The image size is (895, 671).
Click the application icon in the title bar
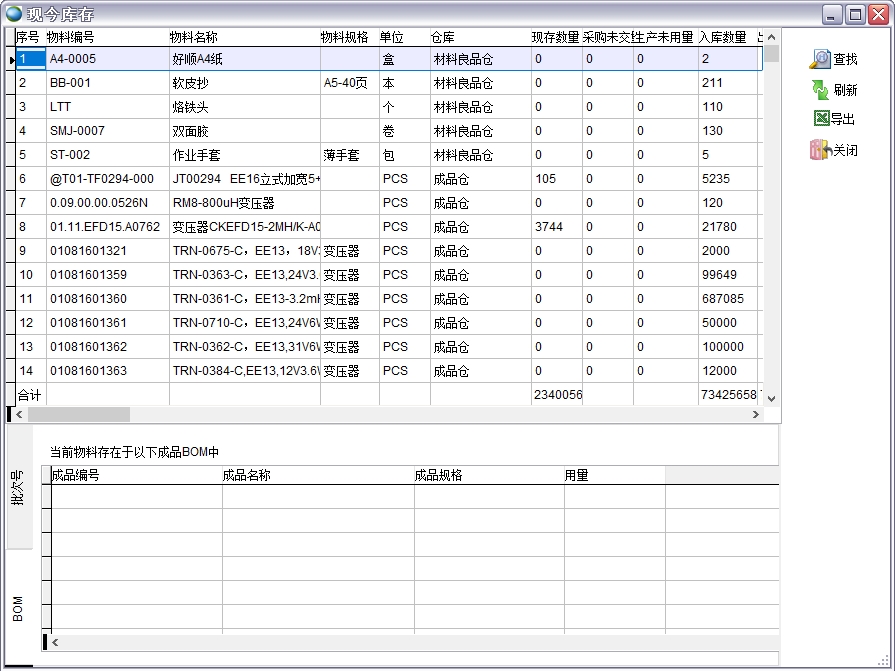[x=12, y=12]
